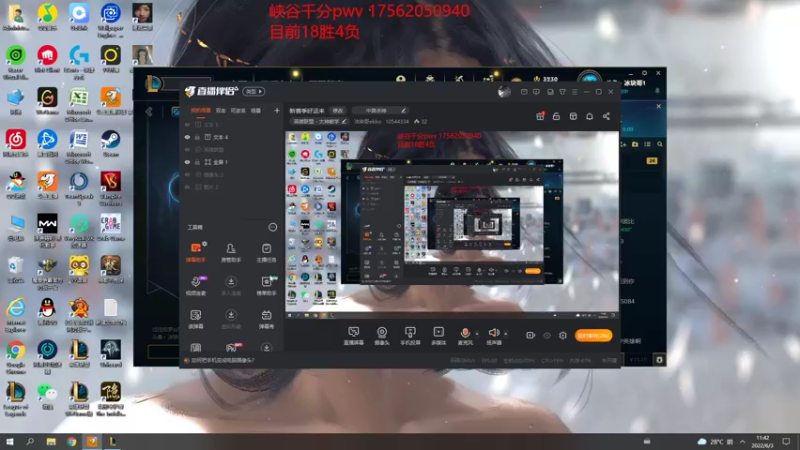Viewport: 800px width, 450px height.
Task: Select the 全屏 1 layer row
Action: click(232, 162)
